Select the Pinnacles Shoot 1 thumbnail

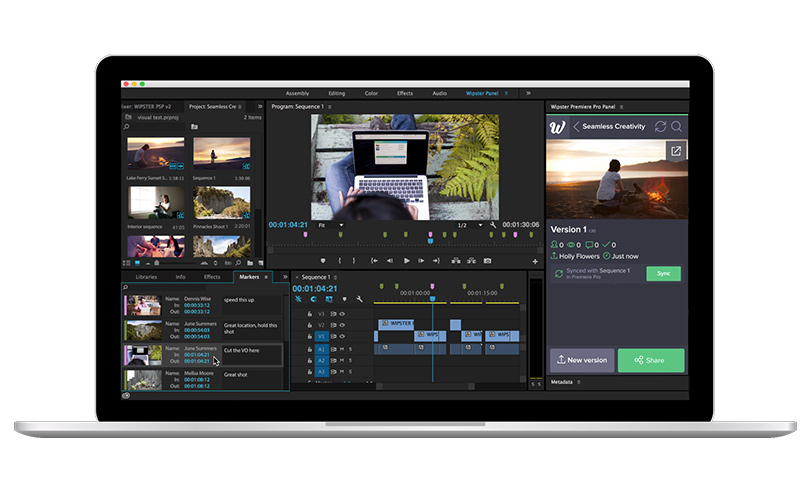[222, 202]
